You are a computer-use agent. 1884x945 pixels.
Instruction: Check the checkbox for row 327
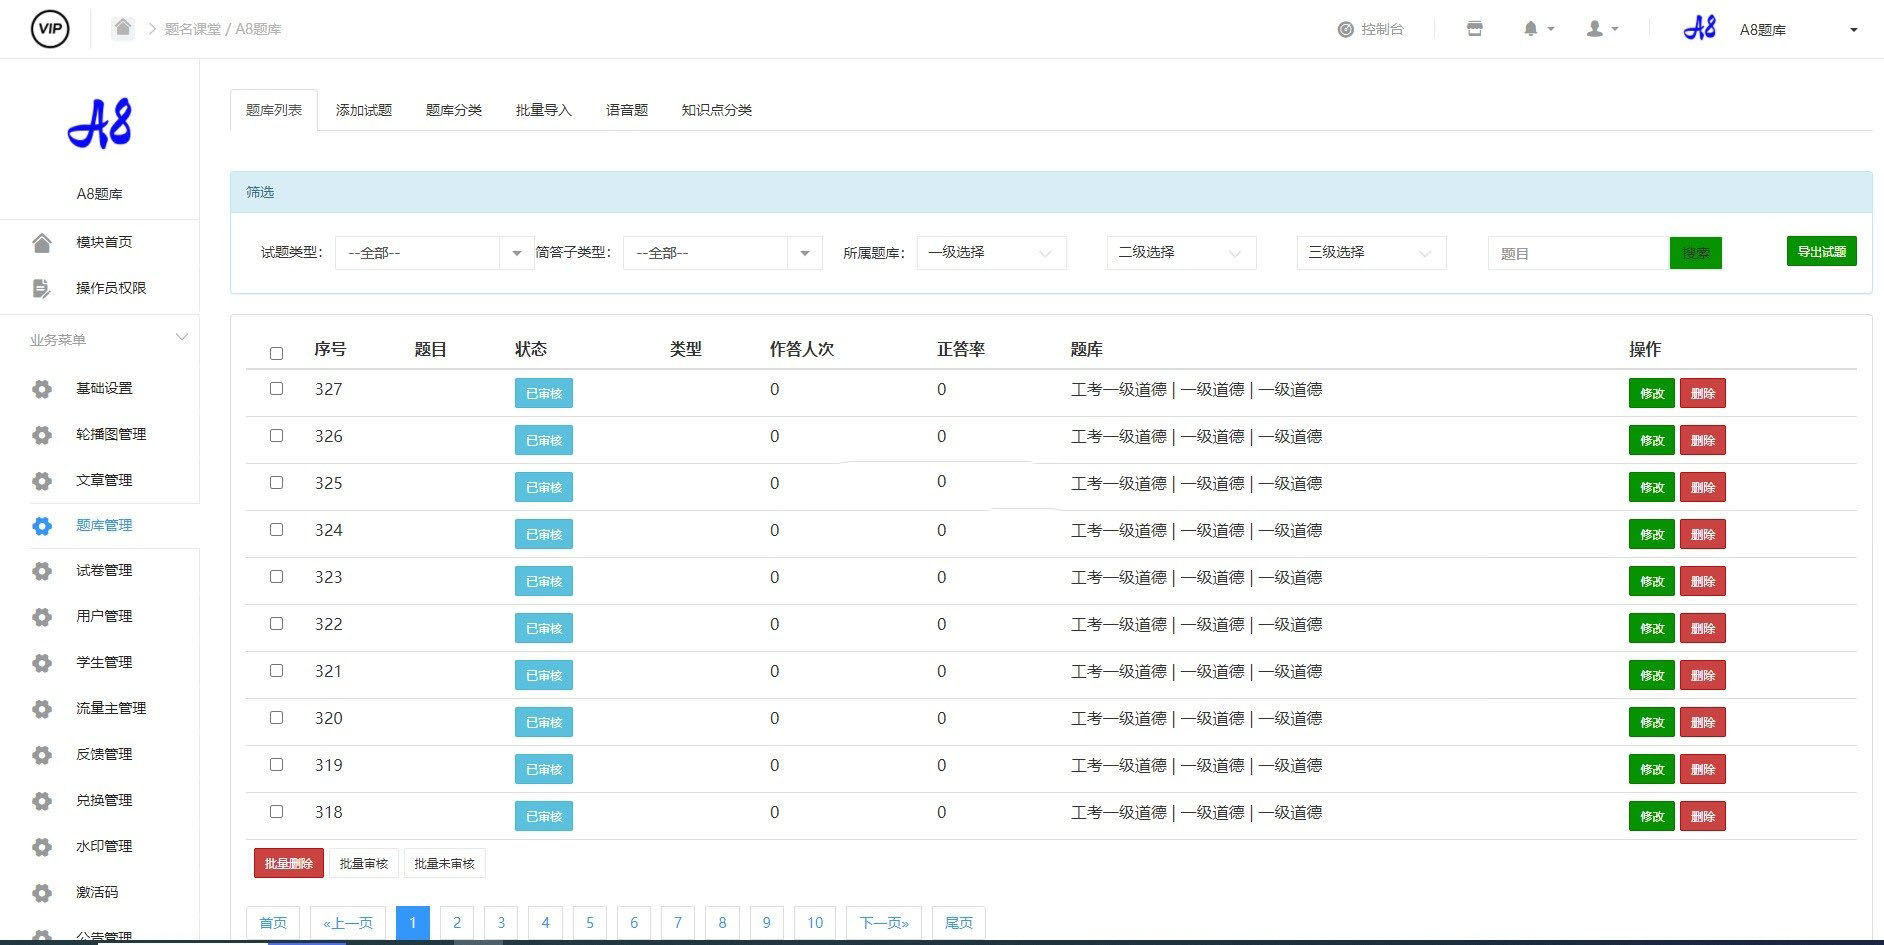tap(277, 388)
